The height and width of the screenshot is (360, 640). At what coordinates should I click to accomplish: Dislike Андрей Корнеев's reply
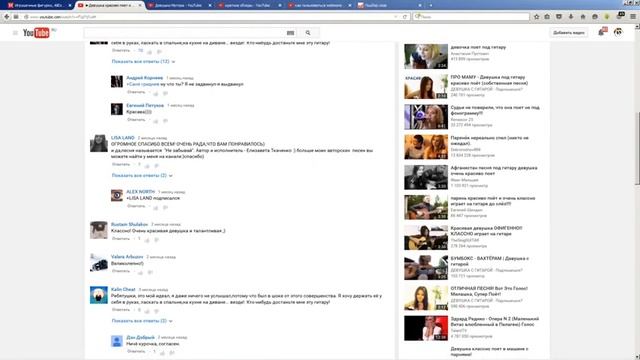(165, 93)
